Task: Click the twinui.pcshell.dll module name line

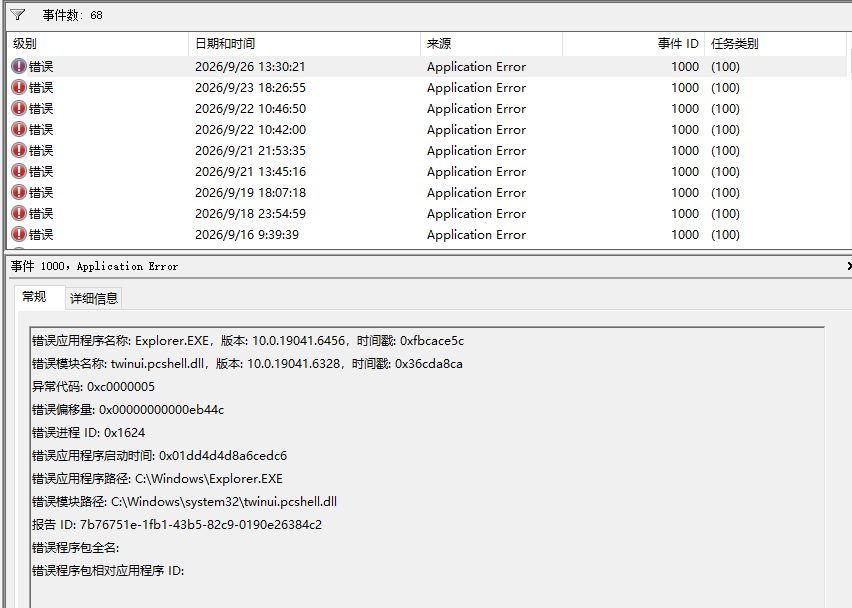Action: click(247, 363)
